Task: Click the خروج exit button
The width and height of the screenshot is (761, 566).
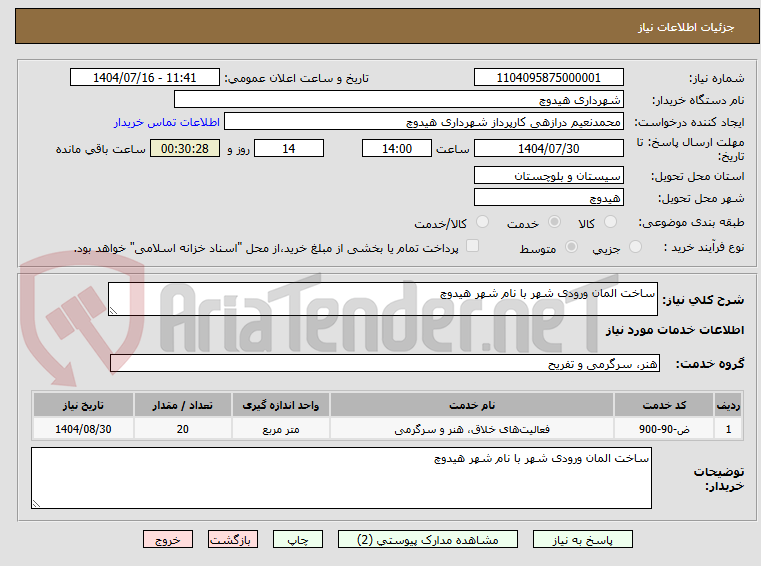Action: (x=167, y=539)
